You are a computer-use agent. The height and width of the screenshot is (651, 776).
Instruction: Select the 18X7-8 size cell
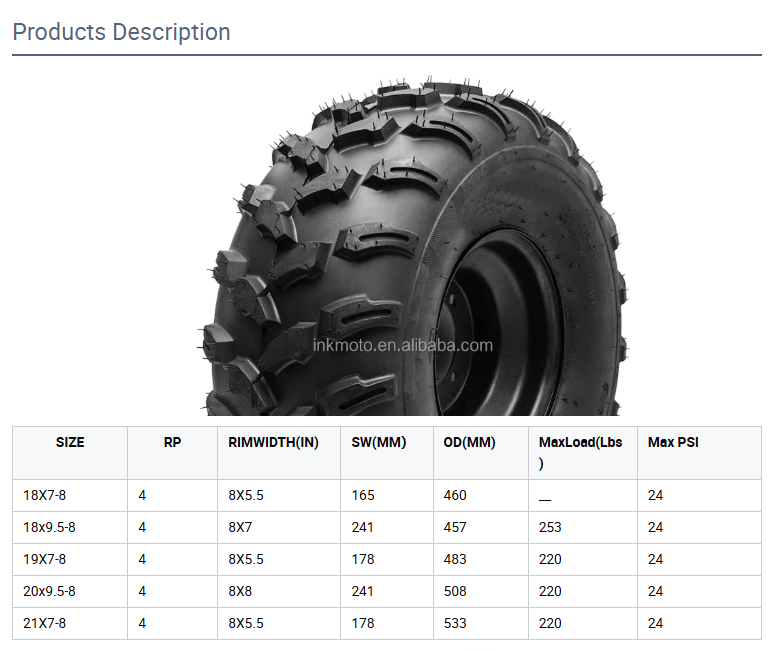click(x=45, y=495)
